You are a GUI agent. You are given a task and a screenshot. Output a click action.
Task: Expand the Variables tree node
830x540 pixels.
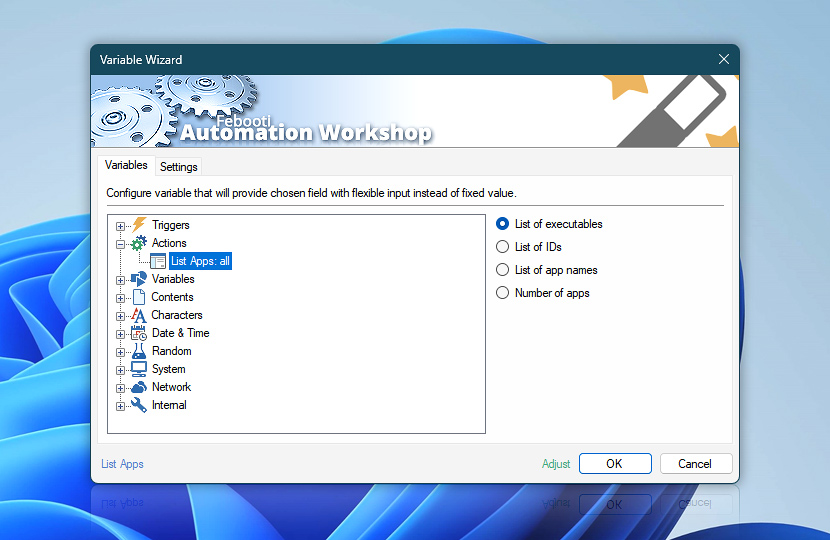[x=121, y=280]
